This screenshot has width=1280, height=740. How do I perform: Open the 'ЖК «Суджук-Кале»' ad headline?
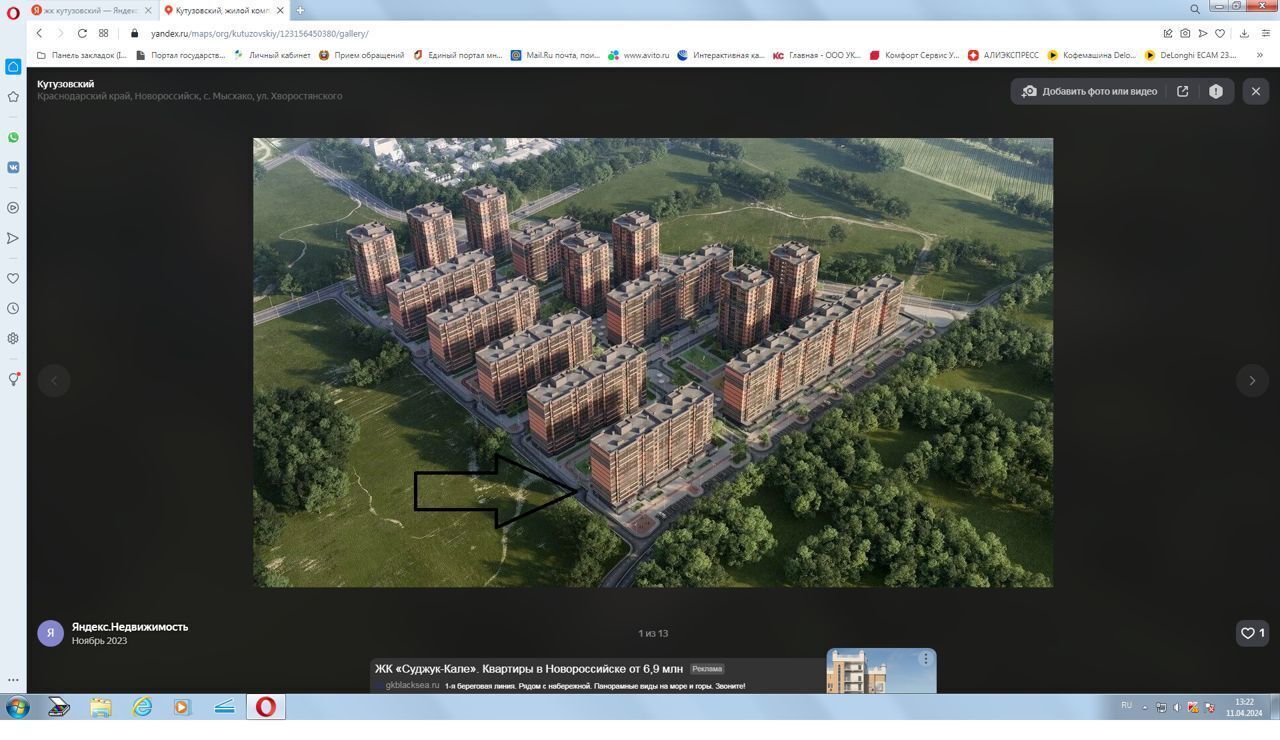click(x=529, y=668)
